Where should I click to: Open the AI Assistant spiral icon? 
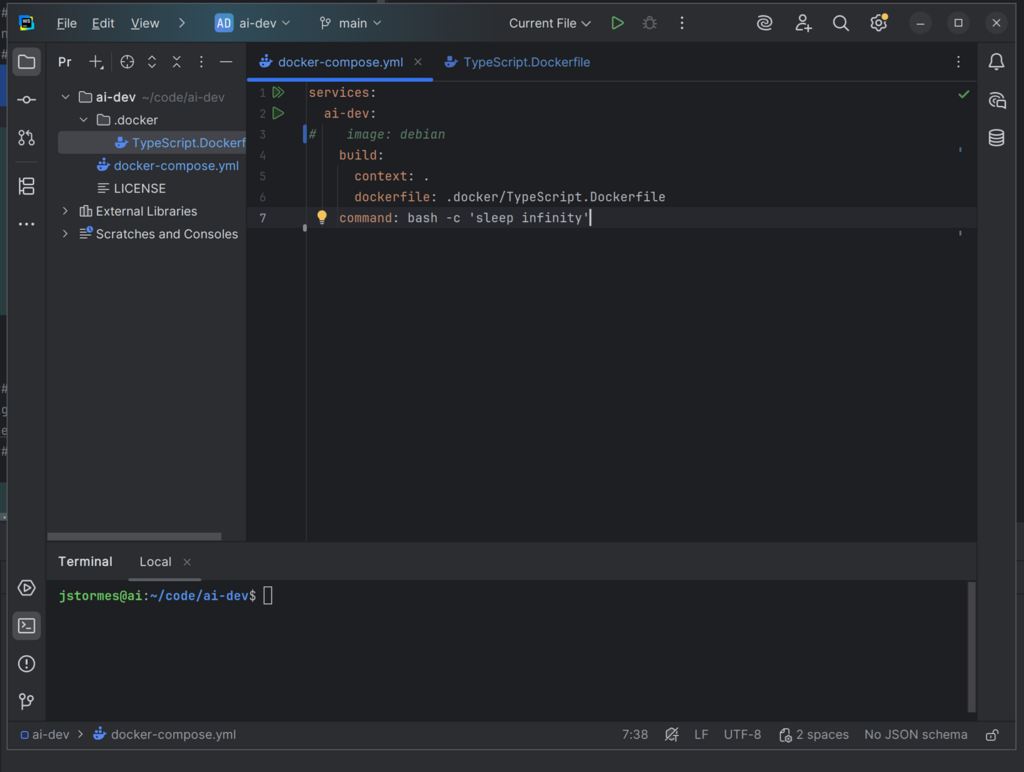point(765,23)
